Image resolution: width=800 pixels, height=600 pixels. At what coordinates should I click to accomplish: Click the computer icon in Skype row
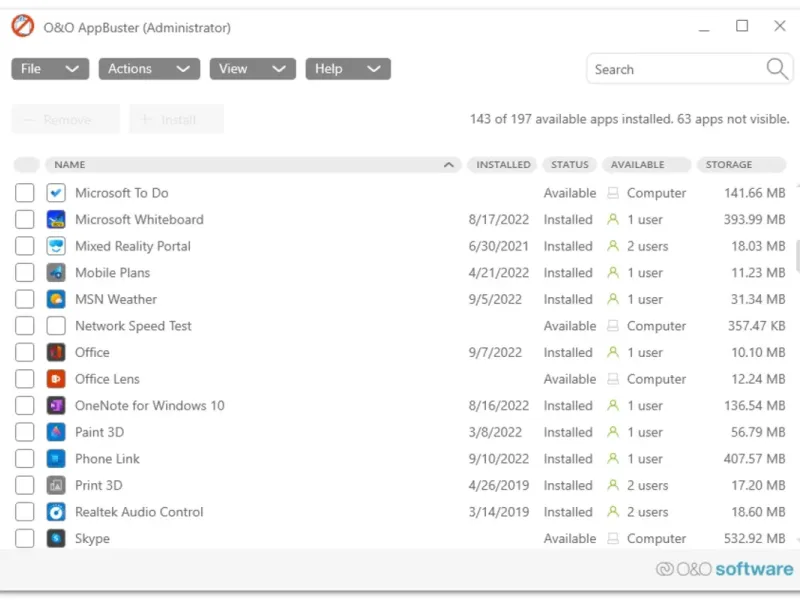[613, 538]
